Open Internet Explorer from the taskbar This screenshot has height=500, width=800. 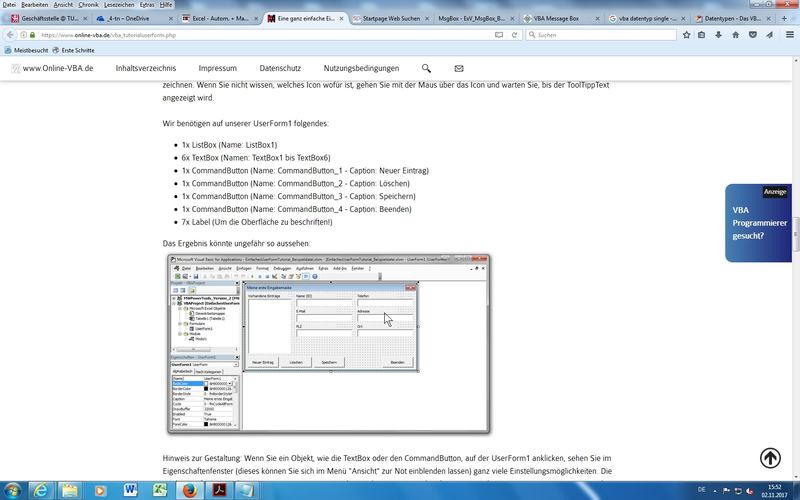tap(41, 490)
